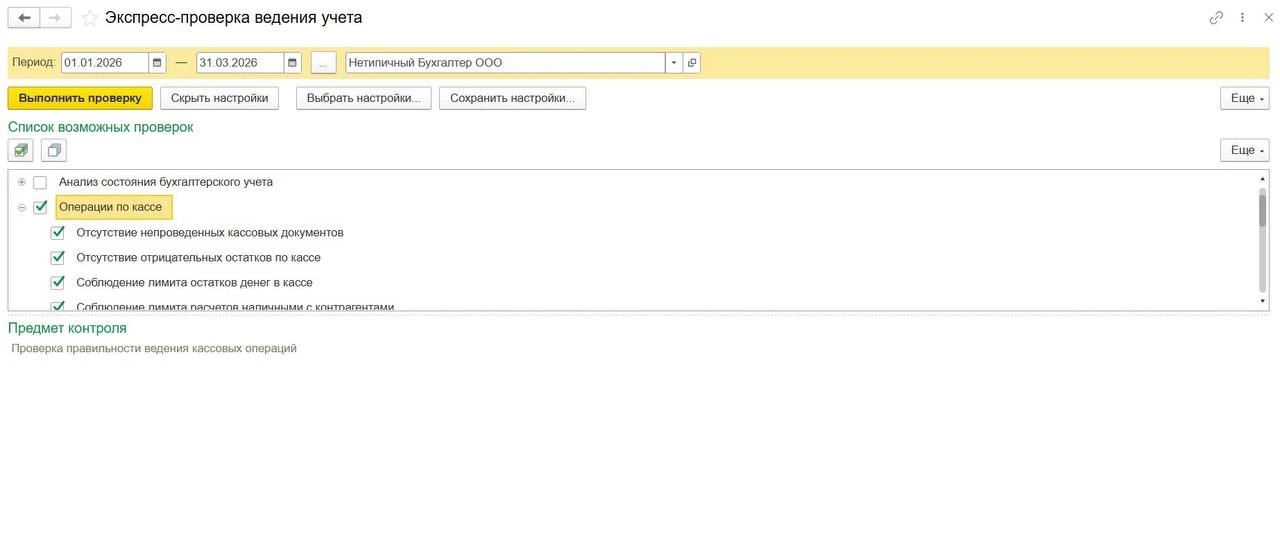
Task: Select Отсутствие непроведенных кассовых документов text
Action: tap(210, 232)
